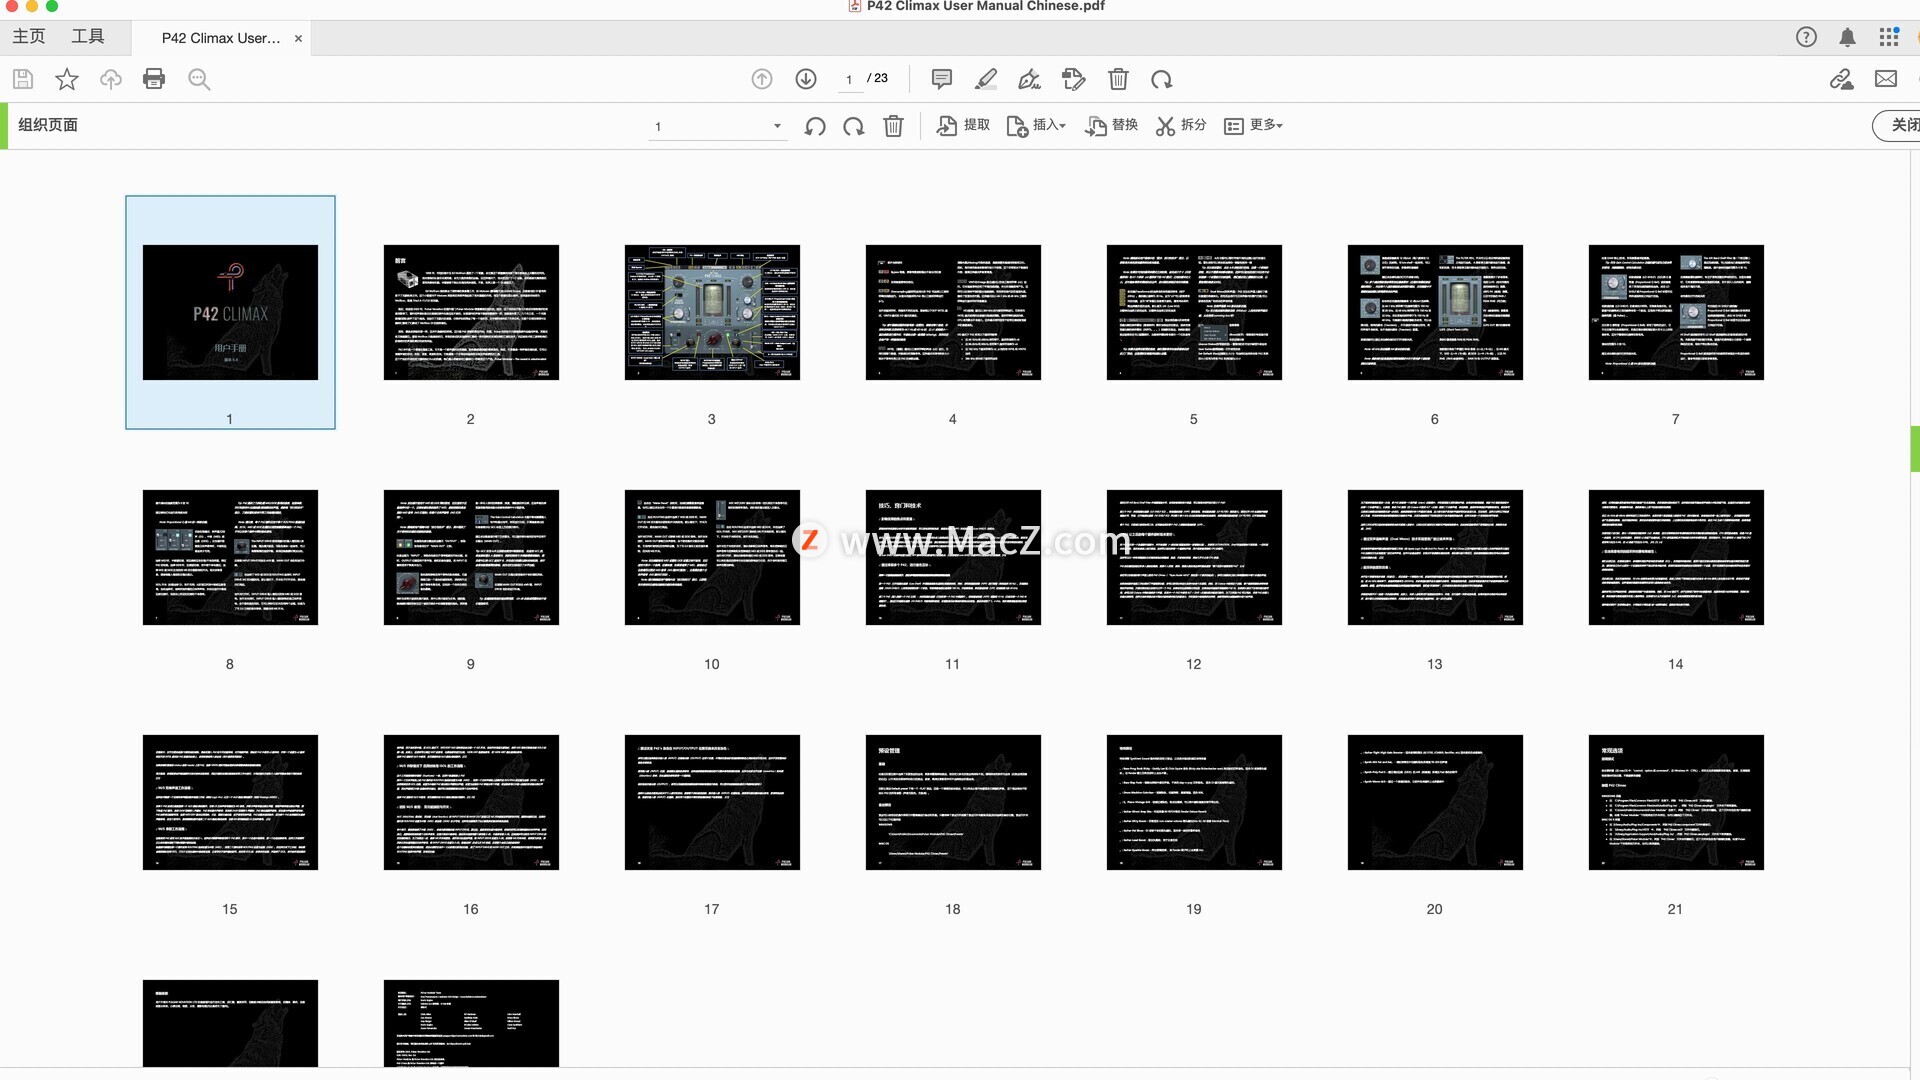
Task: Open the sign document tool
Action: point(1029,79)
